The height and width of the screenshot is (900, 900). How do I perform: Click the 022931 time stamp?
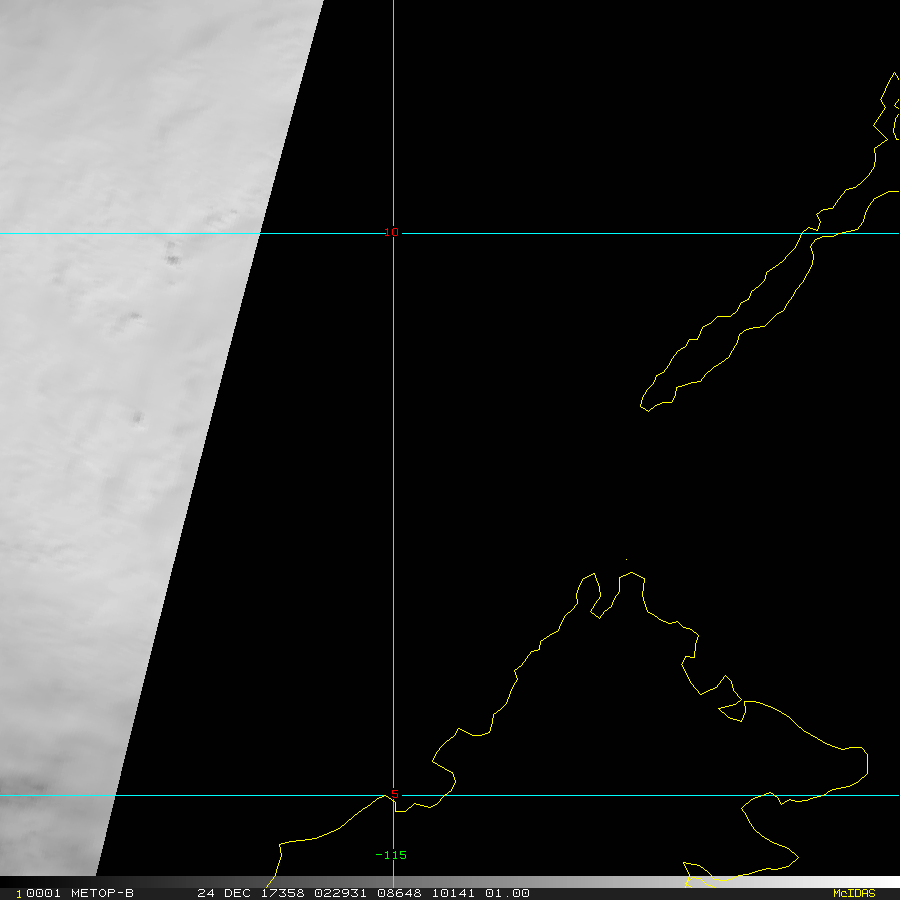pyautogui.click(x=341, y=893)
